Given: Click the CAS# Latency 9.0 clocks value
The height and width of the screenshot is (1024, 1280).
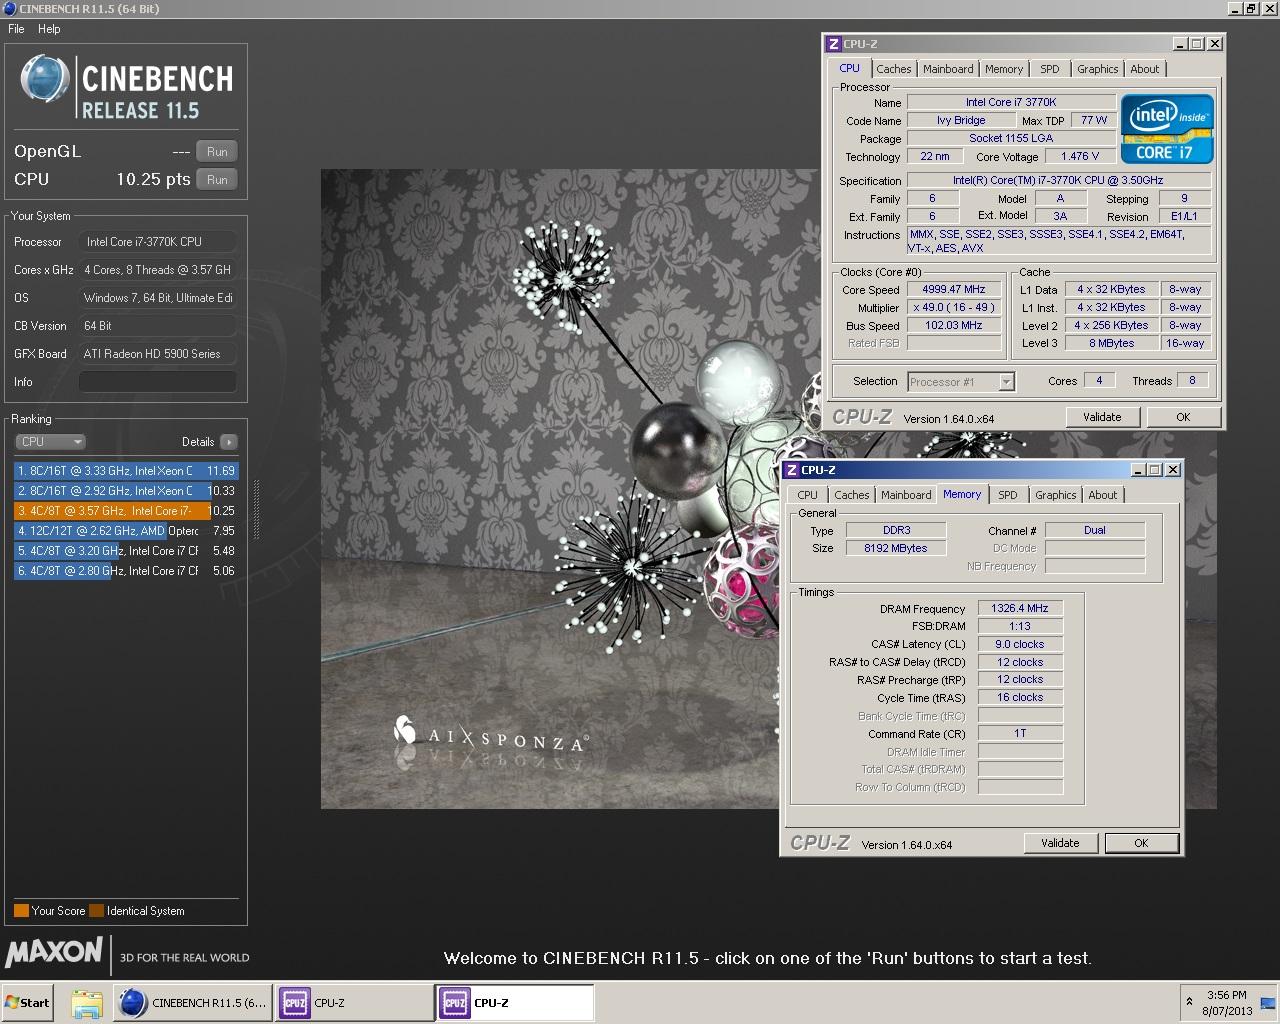Looking at the screenshot, I should pos(1020,644).
